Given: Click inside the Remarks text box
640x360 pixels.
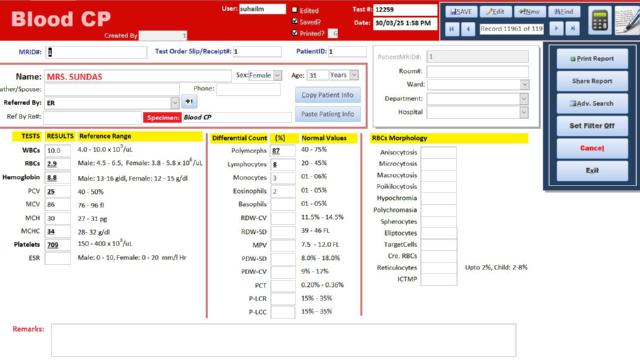Looking at the screenshot, I should [x=283, y=340].
